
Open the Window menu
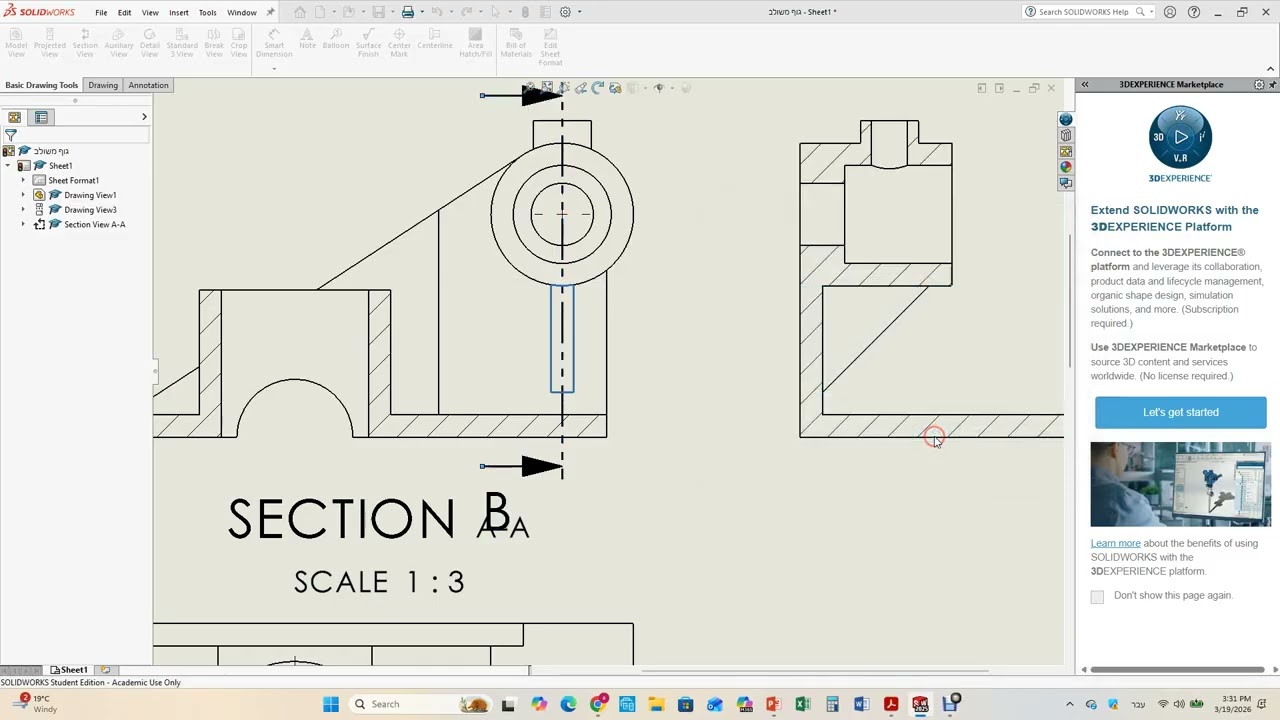pos(242,12)
